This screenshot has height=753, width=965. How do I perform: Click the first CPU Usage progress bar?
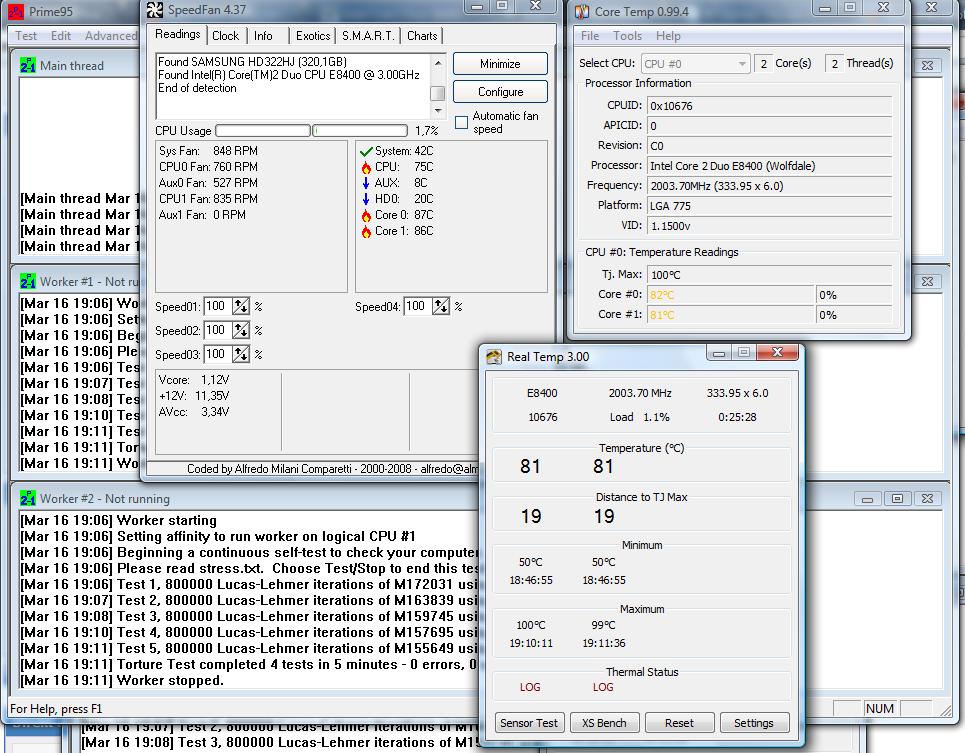click(263, 130)
